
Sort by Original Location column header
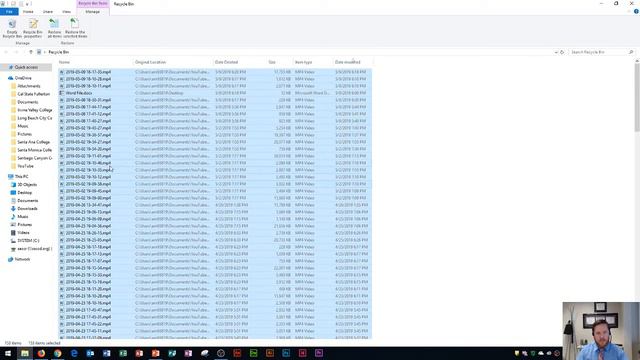151,62
